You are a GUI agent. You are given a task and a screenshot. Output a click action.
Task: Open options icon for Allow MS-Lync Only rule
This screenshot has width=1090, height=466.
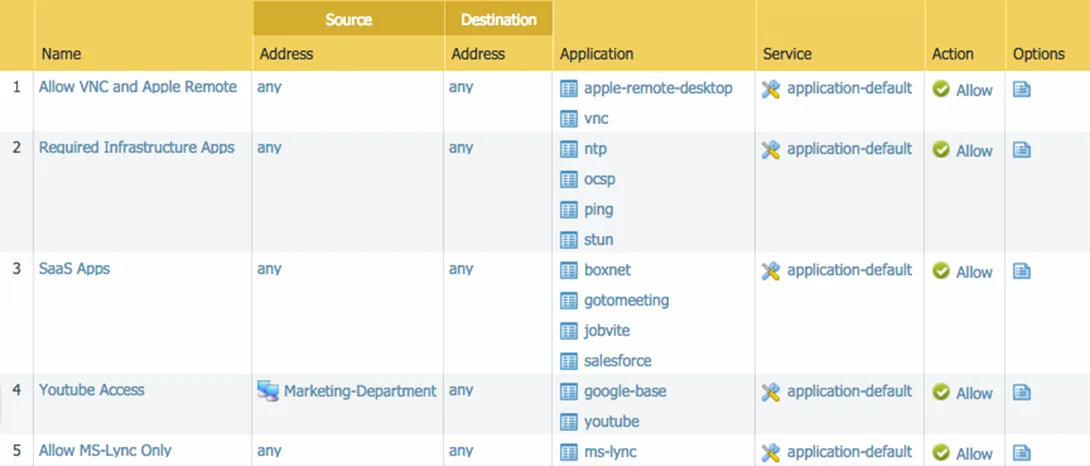pyautogui.click(x=1021, y=452)
